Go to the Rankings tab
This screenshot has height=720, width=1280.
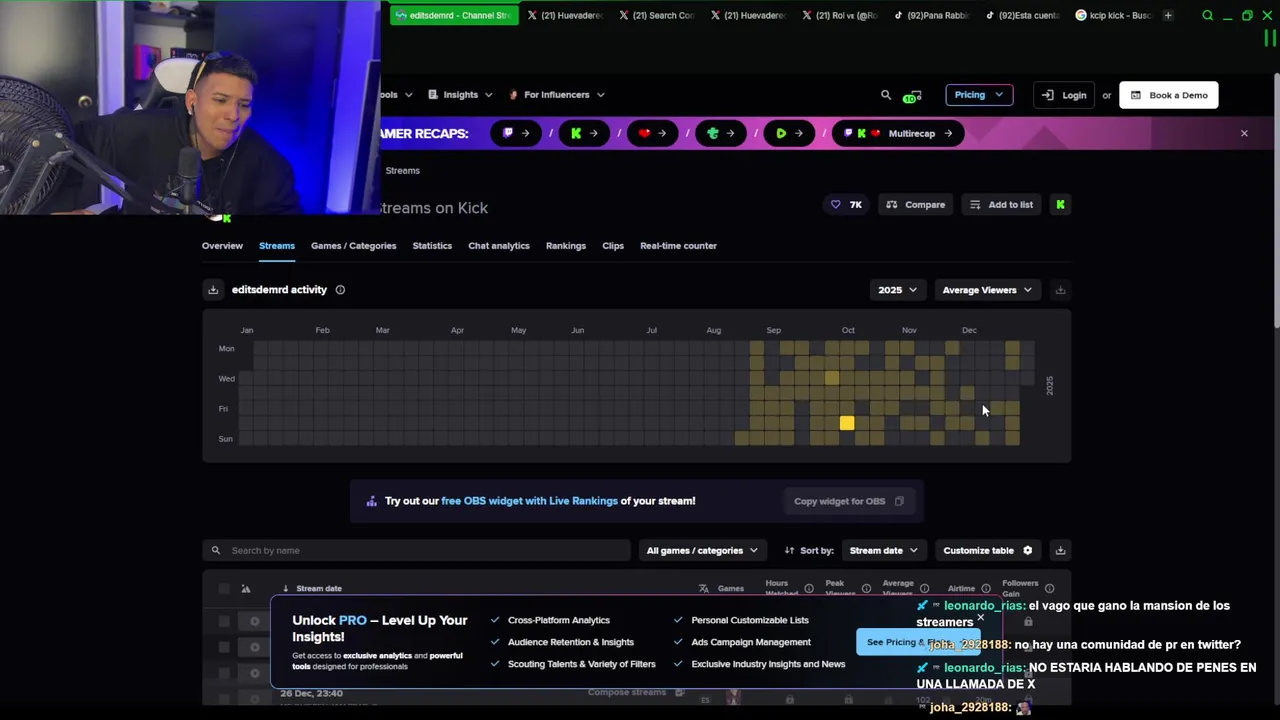[x=566, y=246]
